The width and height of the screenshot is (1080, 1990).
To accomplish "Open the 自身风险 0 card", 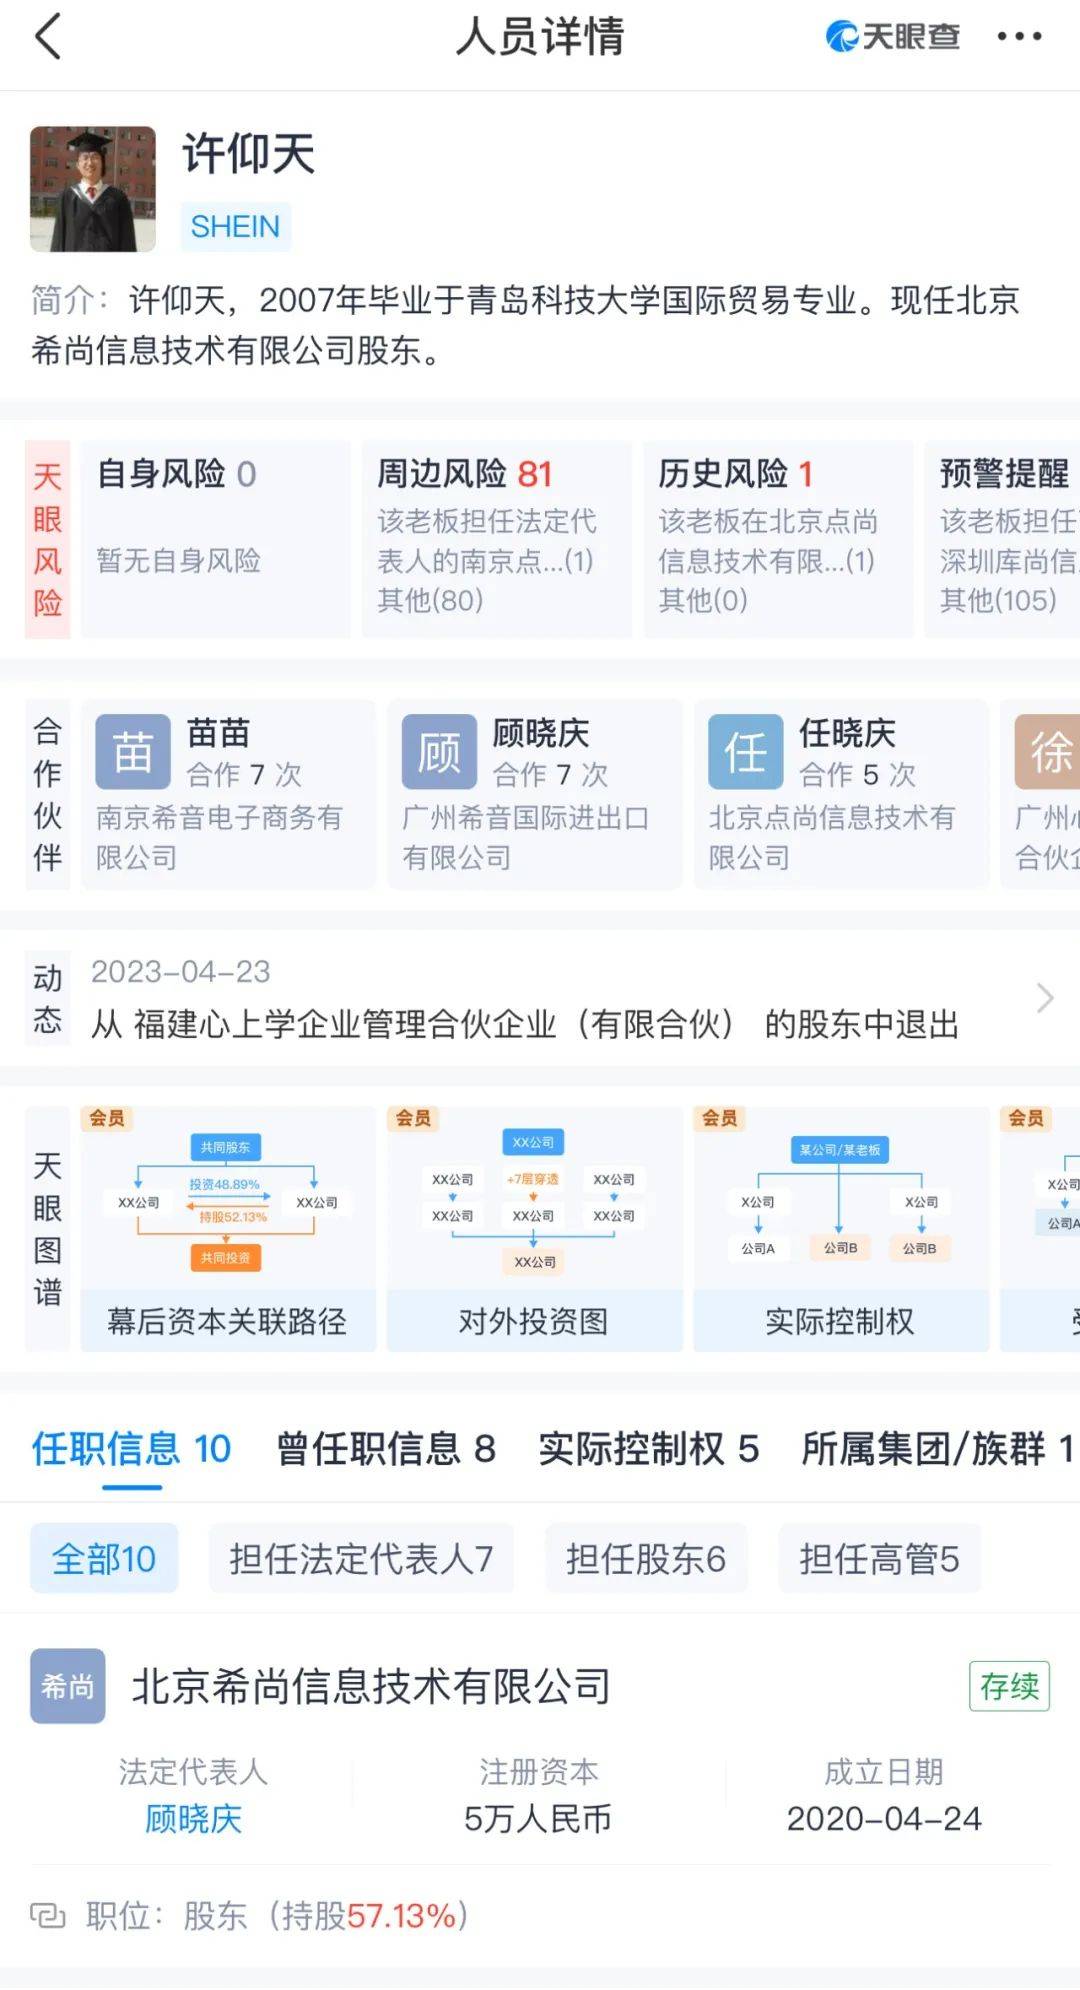I will coord(216,538).
